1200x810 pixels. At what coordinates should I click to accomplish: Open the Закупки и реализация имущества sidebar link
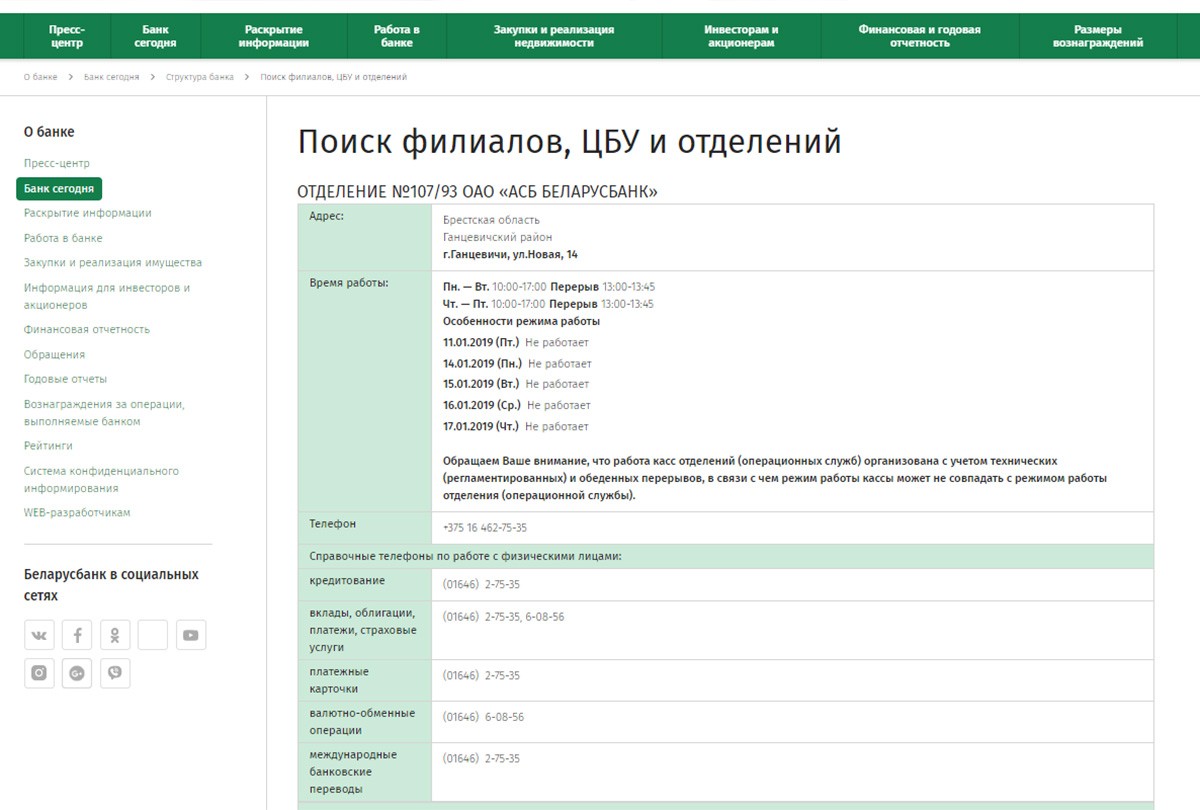pyautogui.click(x=113, y=263)
